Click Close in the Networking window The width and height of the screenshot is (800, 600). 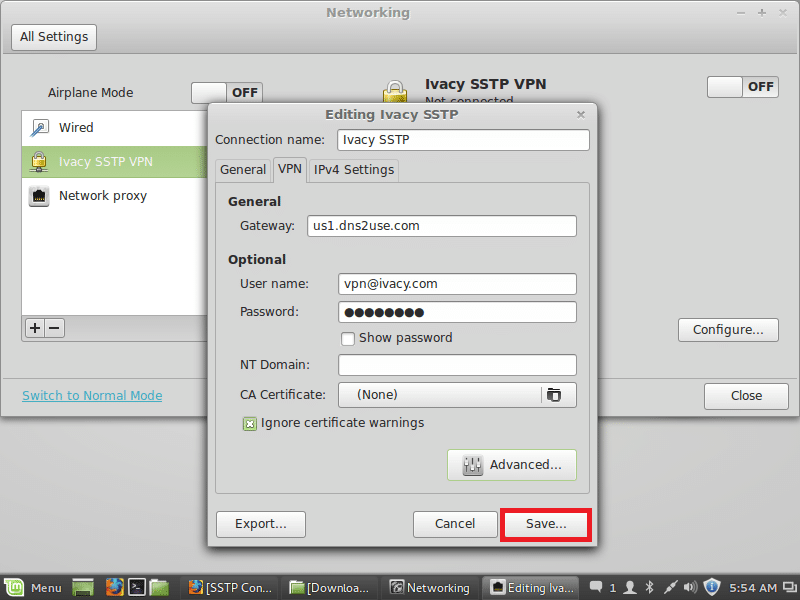[x=746, y=396]
